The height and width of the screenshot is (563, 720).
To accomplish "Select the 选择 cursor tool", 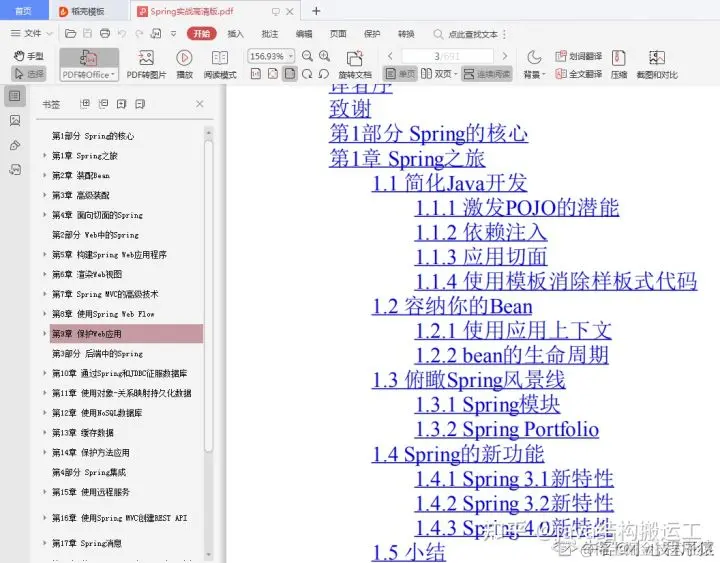I will coord(28,73).
